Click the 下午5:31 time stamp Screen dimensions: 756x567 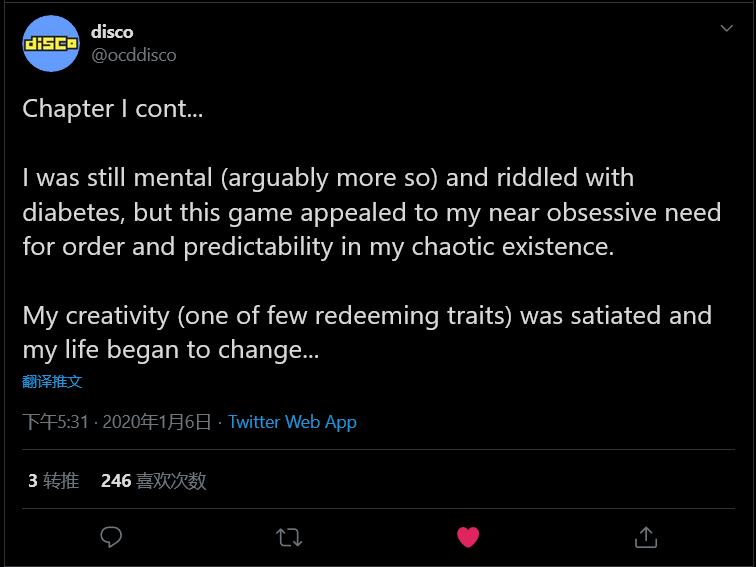click(x=55, y=422)
